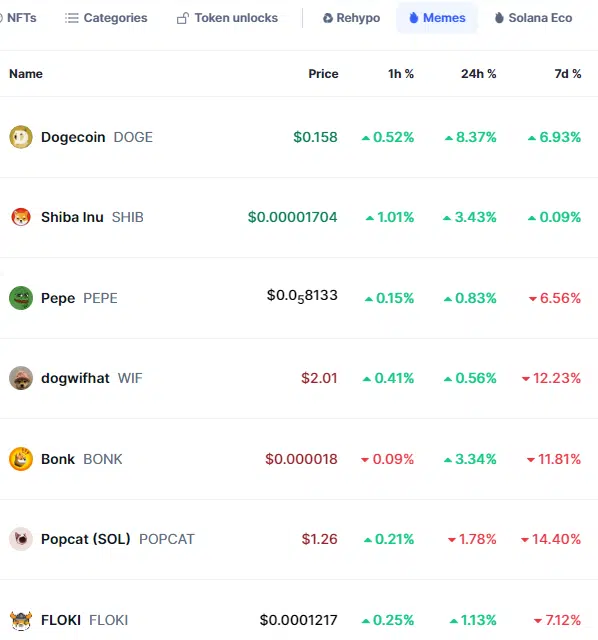The width and height of the screenshot is (598, 640).
Task: Select the Rehypo filter
Action: [x=351, y=18]
